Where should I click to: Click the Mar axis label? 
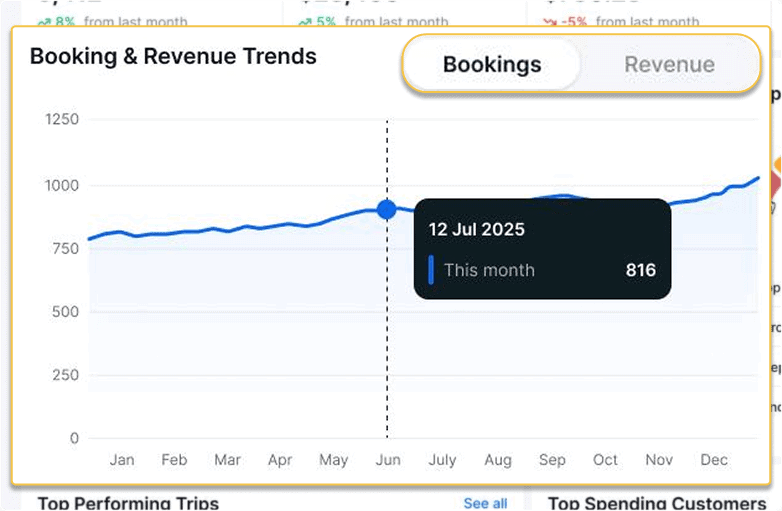(x=227, y=460)
